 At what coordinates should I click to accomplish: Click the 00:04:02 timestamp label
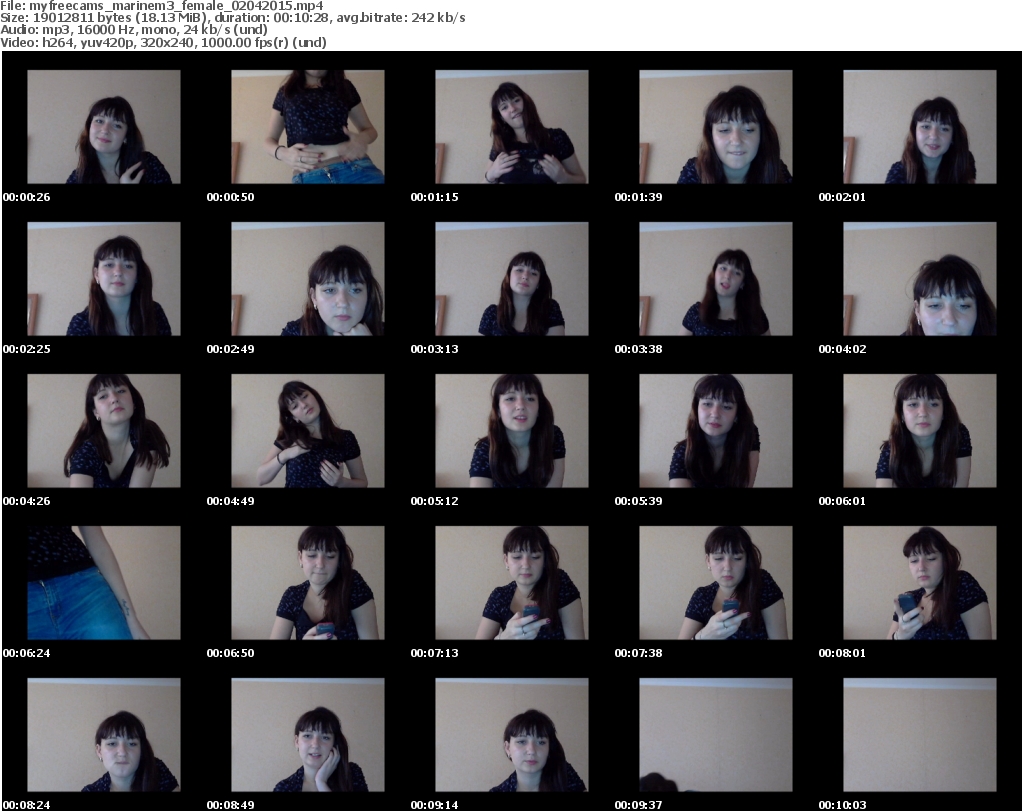tap(842, 349)
